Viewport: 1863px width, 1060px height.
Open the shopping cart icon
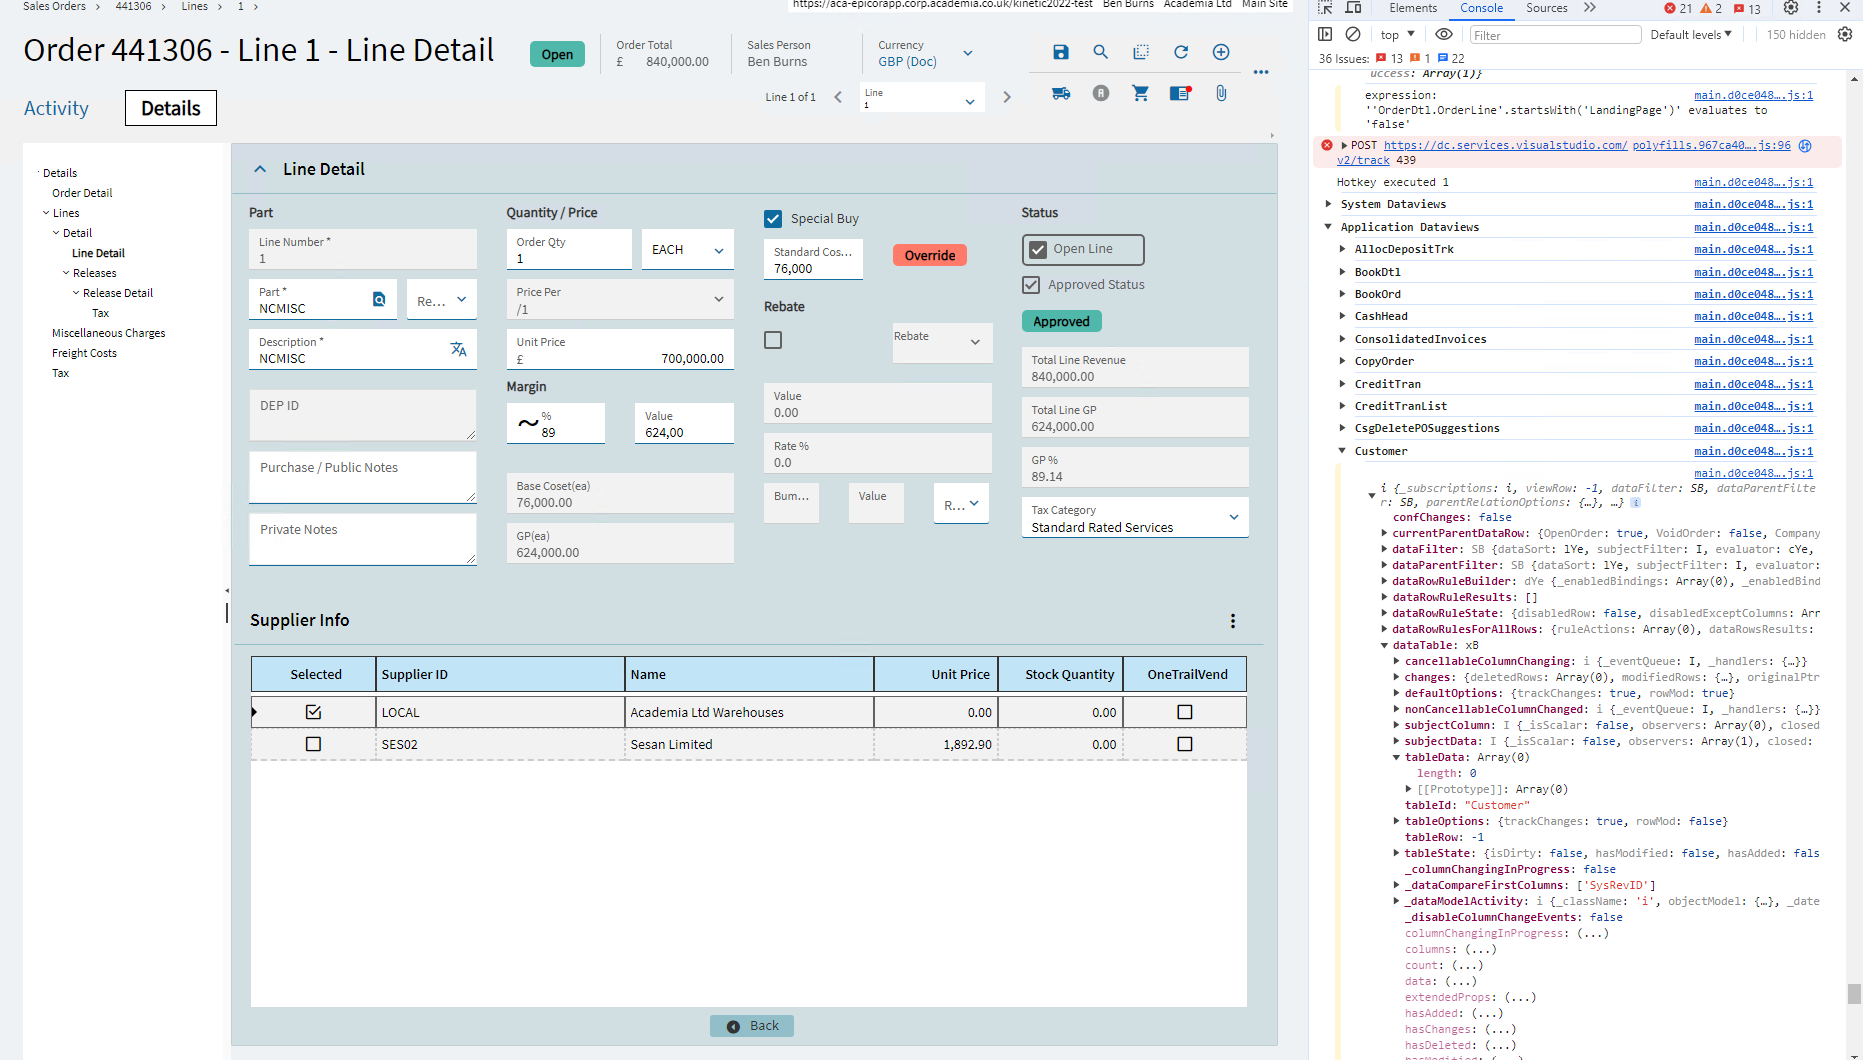pos(1140,93)
